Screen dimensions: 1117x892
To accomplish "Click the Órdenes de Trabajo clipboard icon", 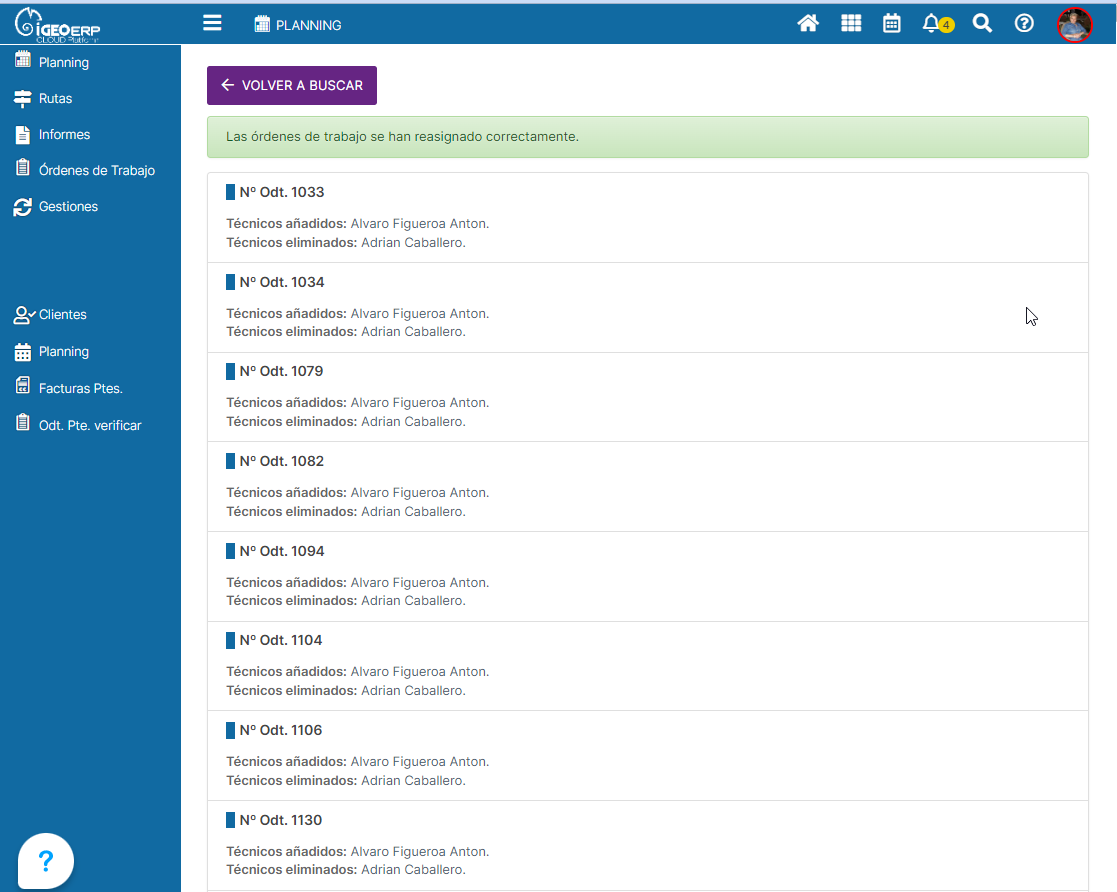I will tap(23, 168).
